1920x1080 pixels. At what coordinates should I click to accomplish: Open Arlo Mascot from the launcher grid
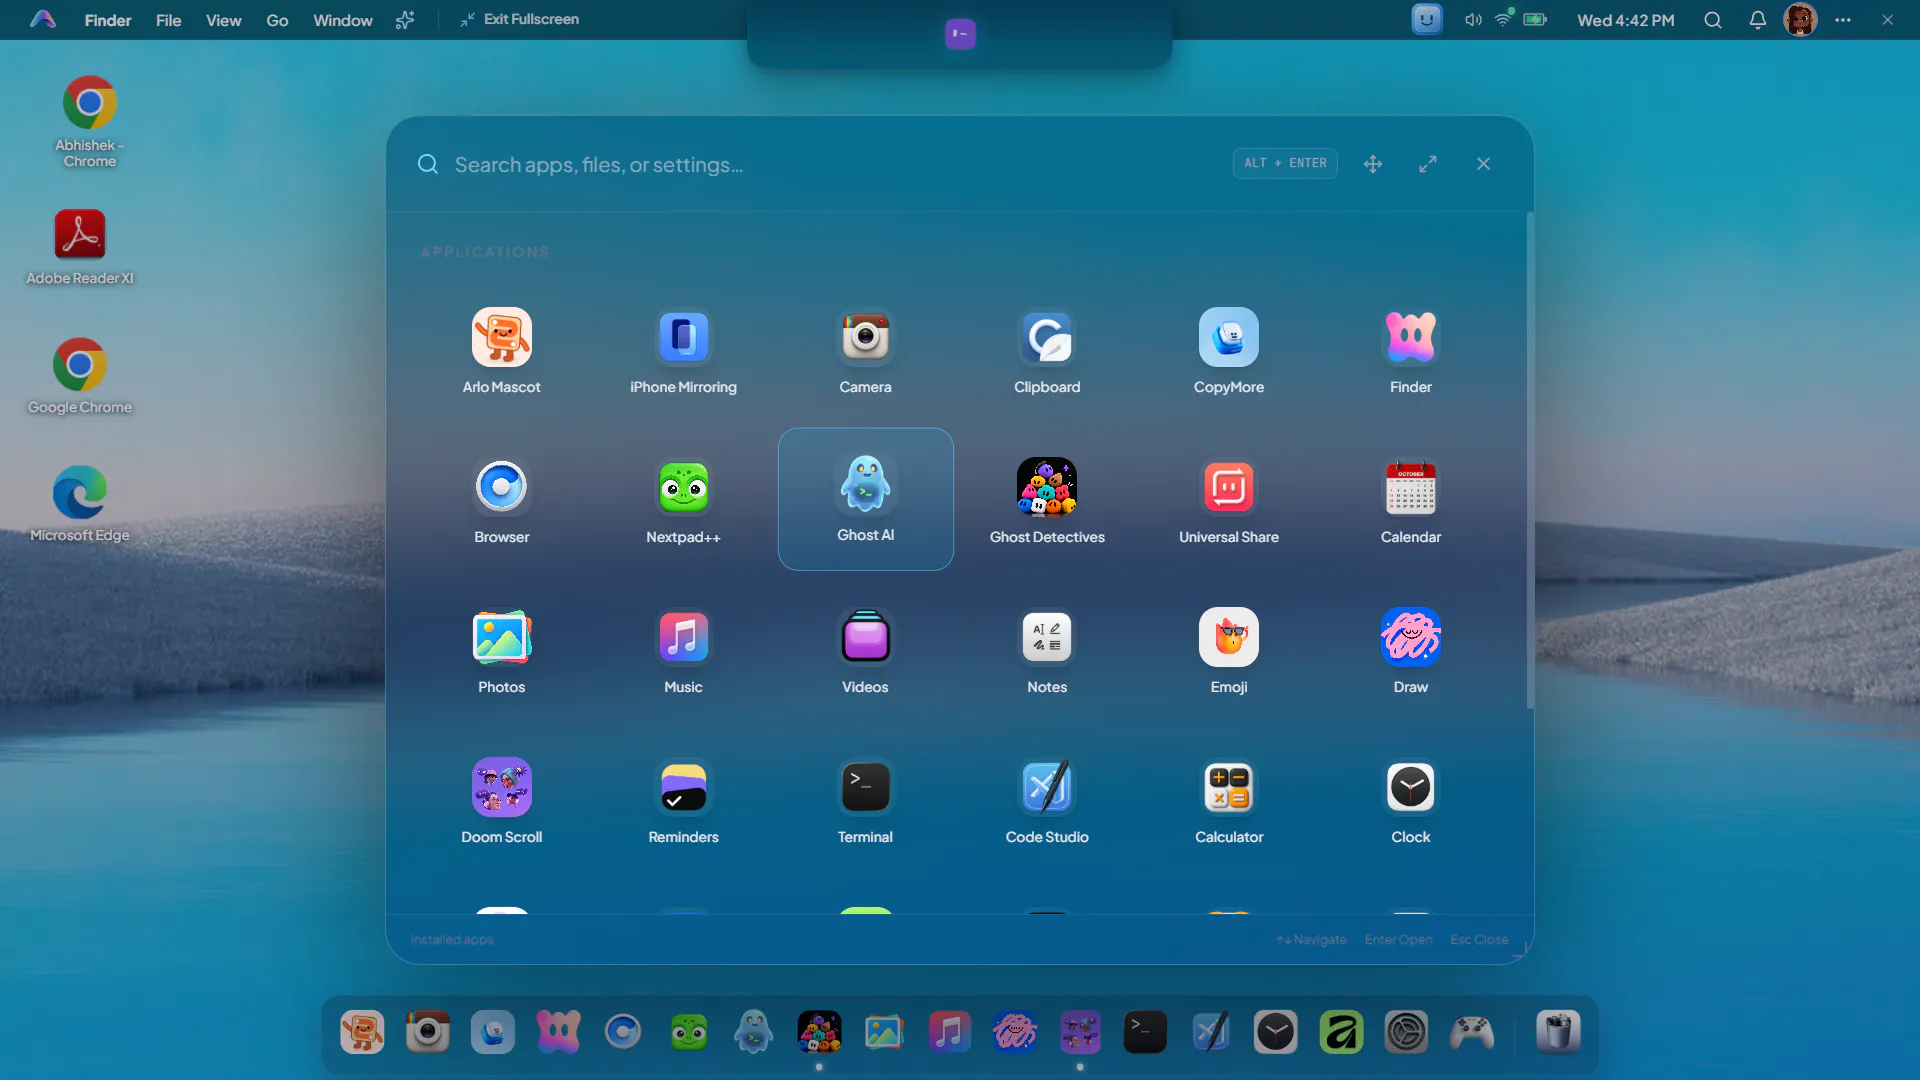pos(501,350)
